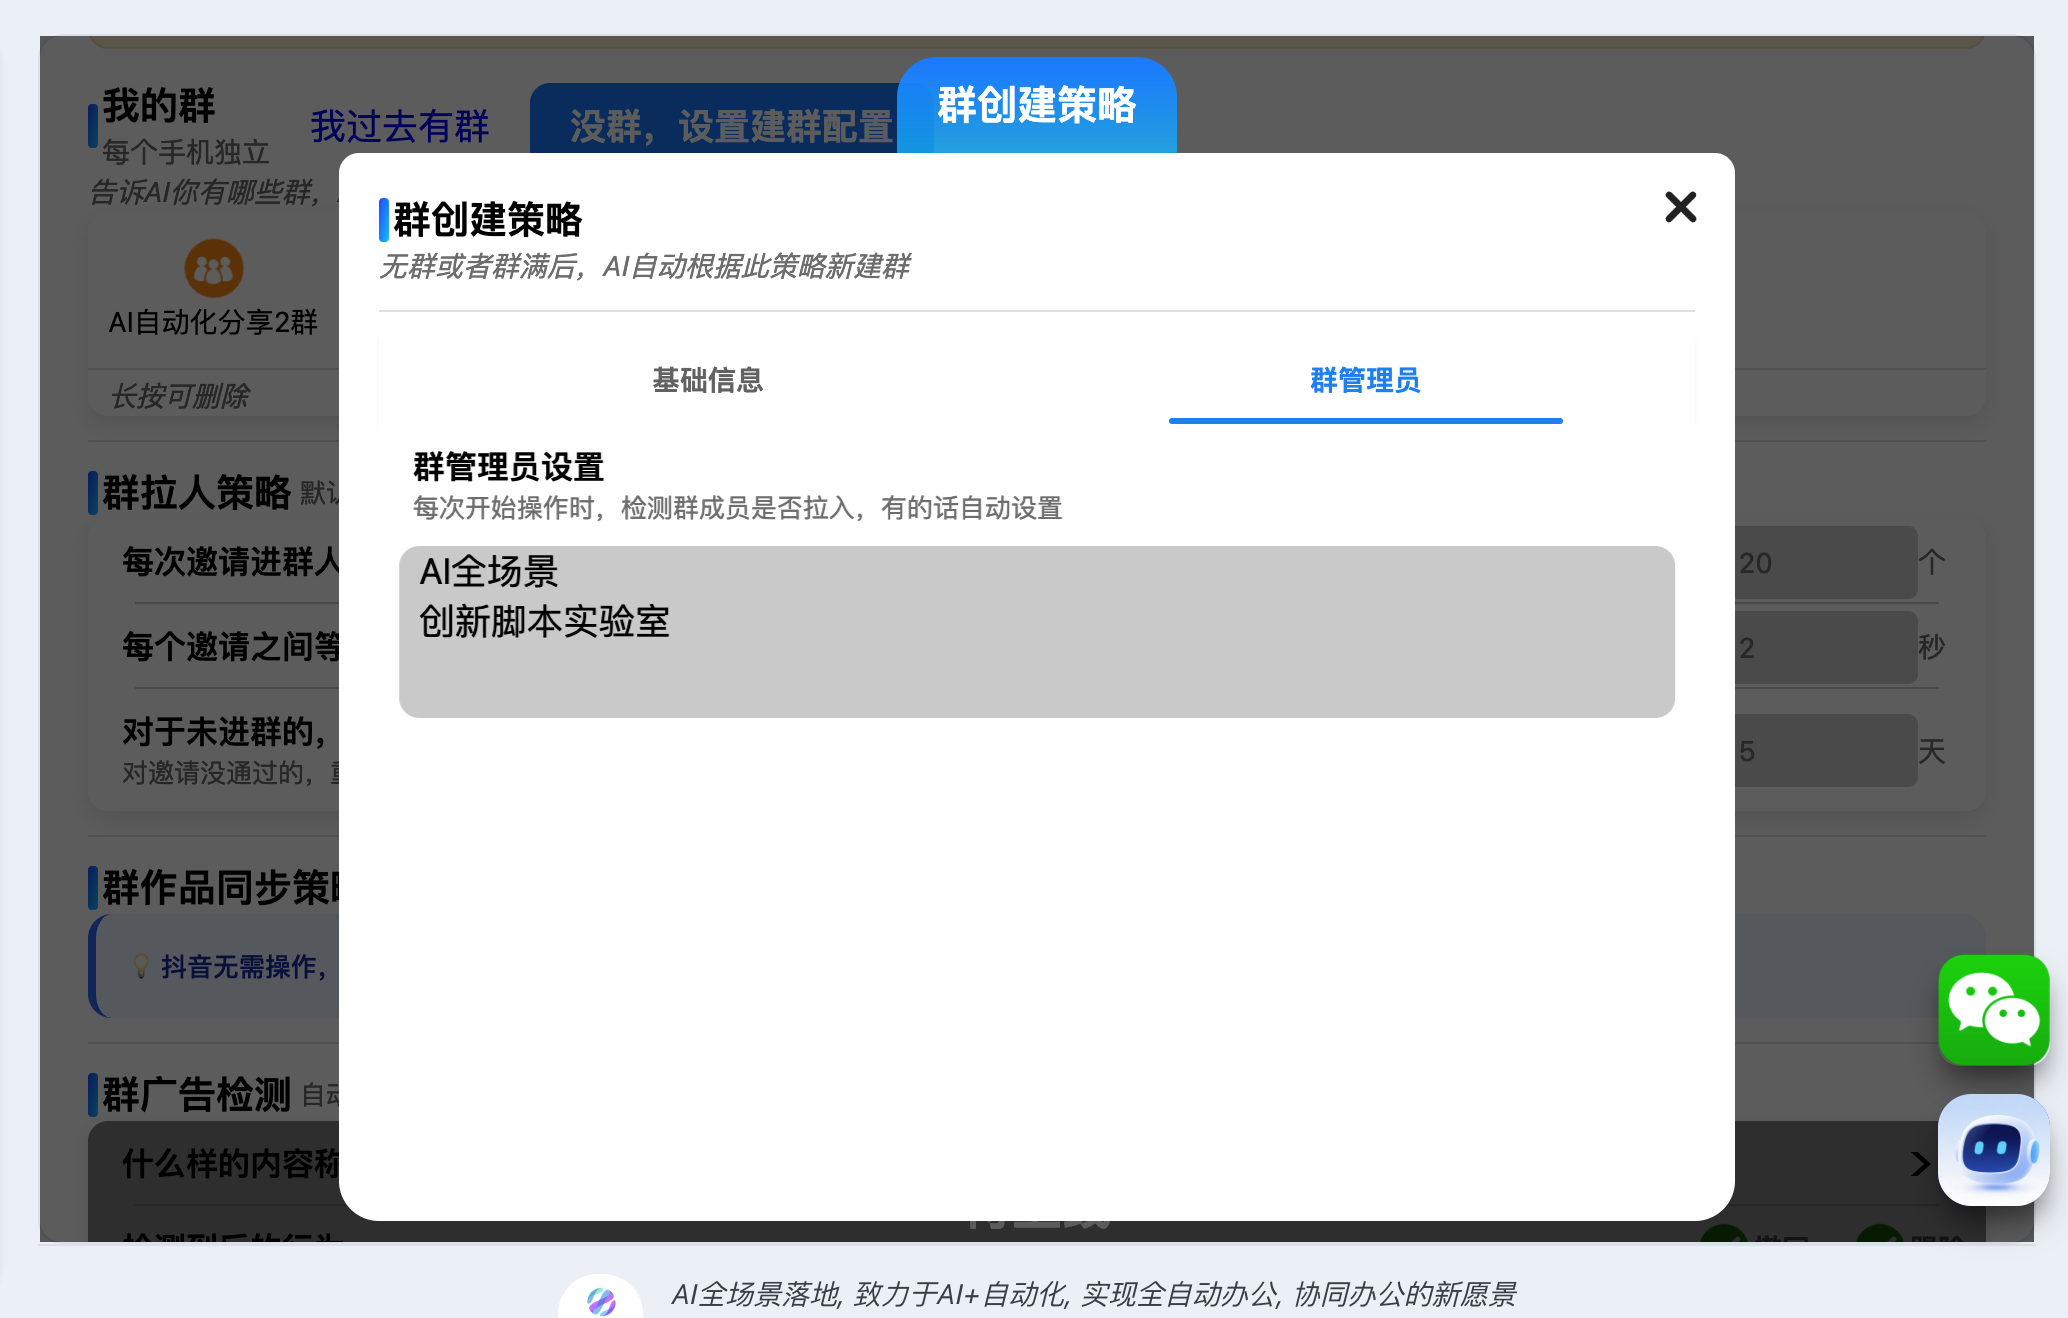Select the 群管理员 tab
The height and width of the screenshot is (1318, 2068).
(1364, 380)
